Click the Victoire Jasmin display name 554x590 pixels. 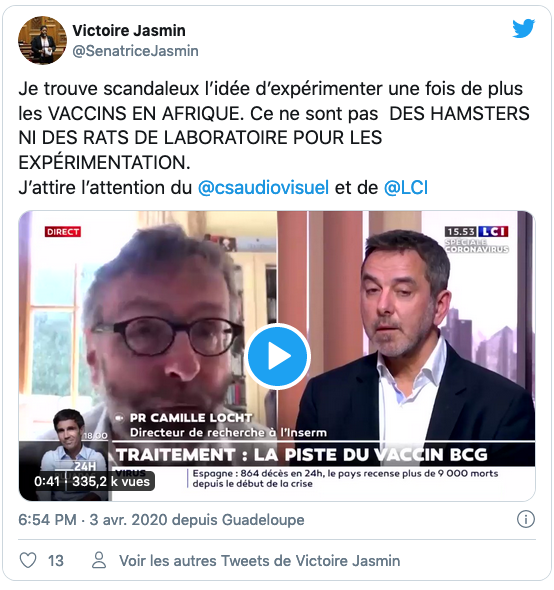pos(129,30)
